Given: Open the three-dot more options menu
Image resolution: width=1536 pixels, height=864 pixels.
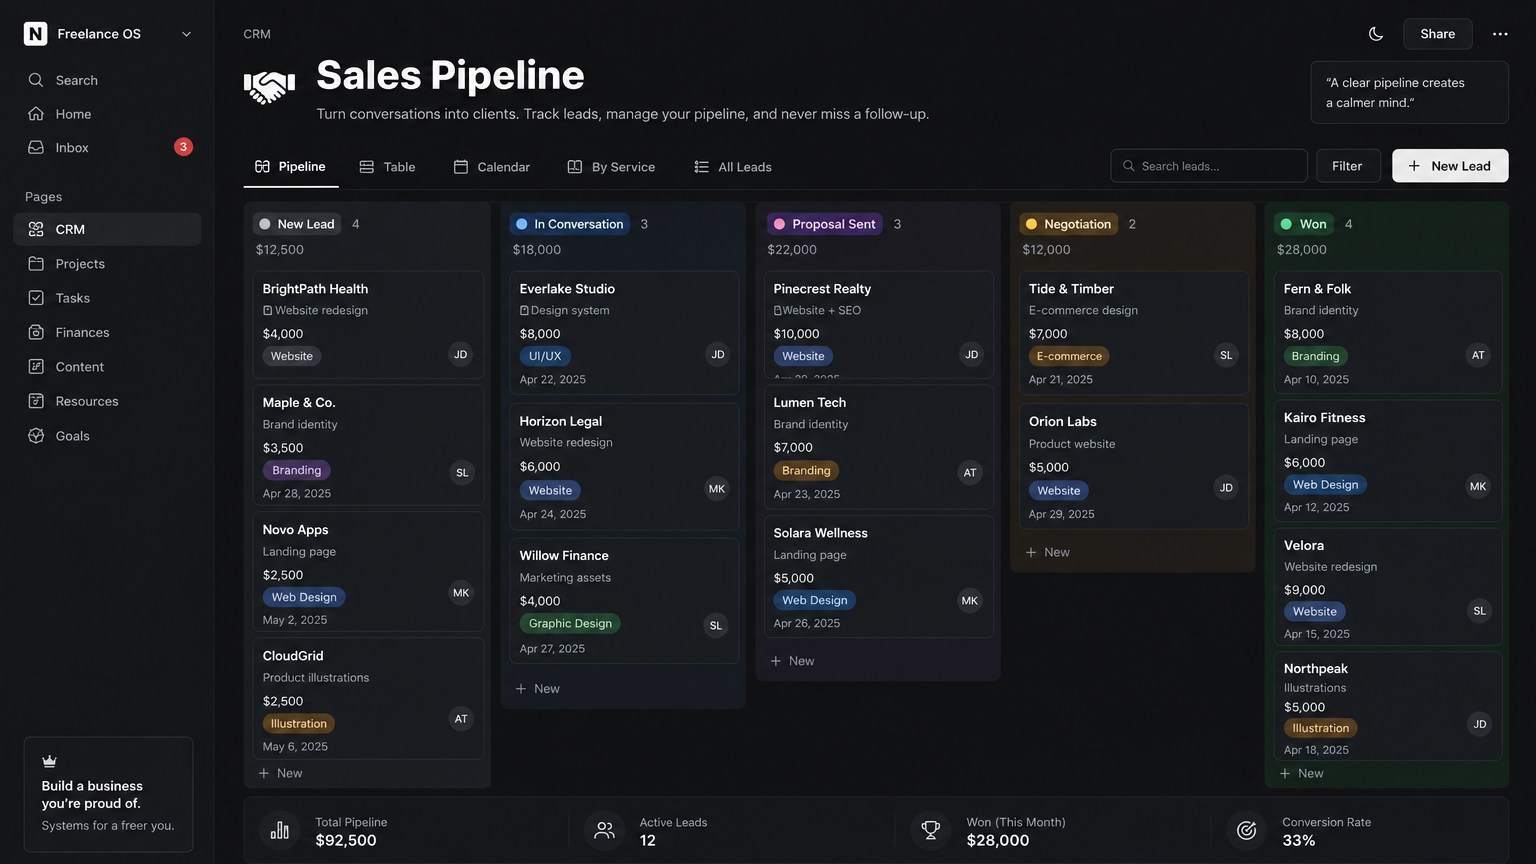Looking at the screenshot, I should (1500, 34).
